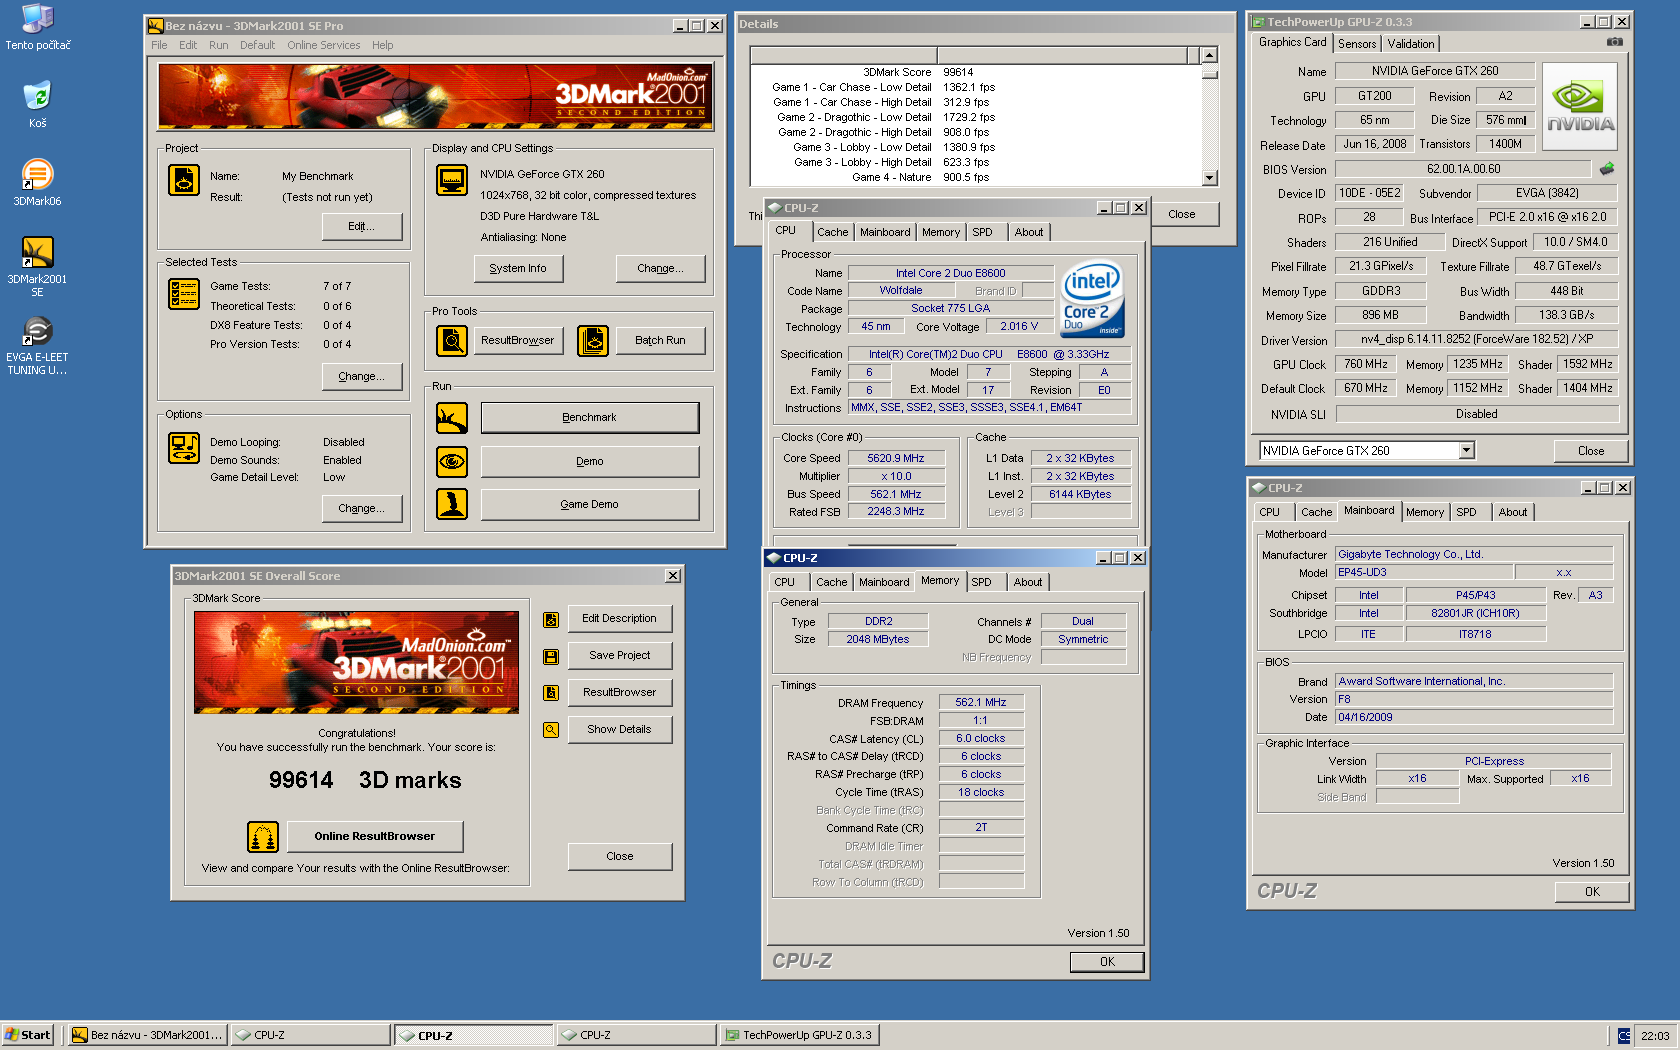Click the Batch Run icon in Pro Tools
The width and height of the screenshot is (1680, 1050).
pos(593,341)
